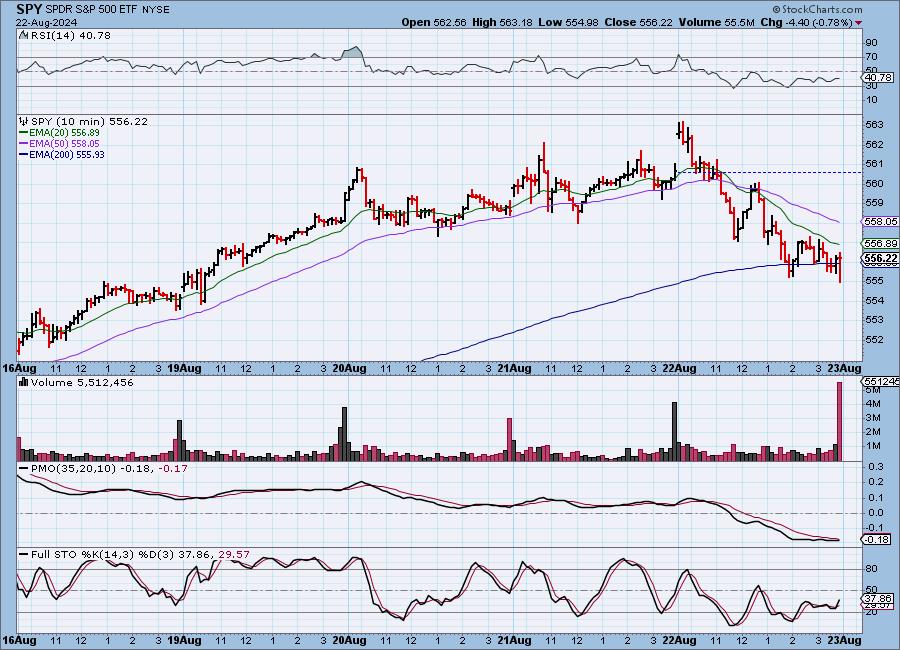This screenshot has width=900, height=650.
Task: Click the 560 price axis label
Action: [x=874, y=184]
